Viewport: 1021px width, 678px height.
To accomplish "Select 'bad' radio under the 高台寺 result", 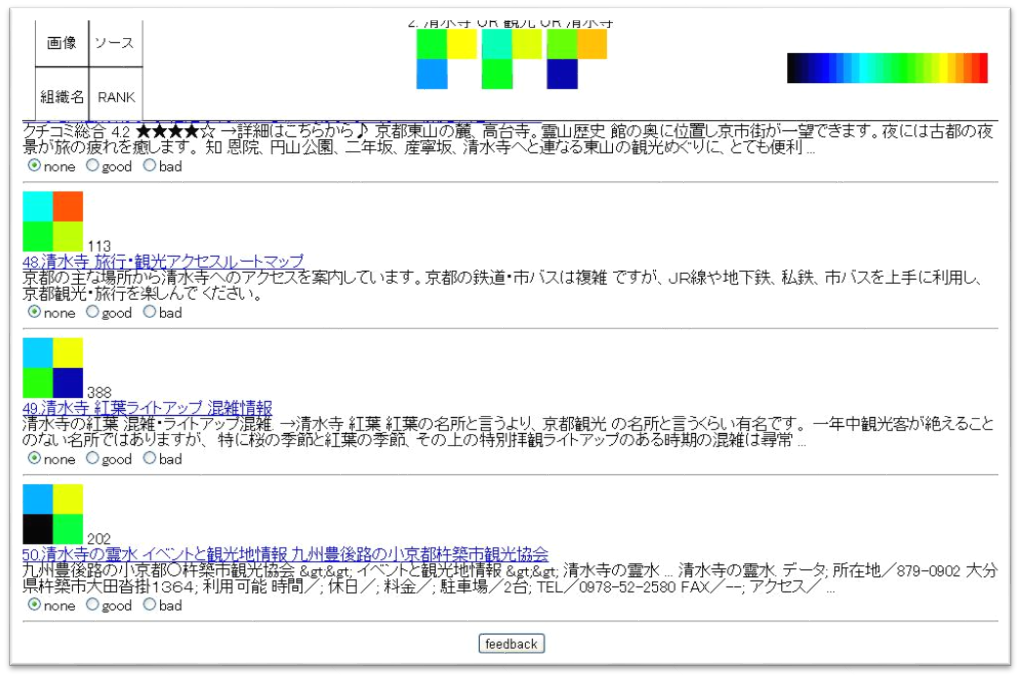I will 150,166.
